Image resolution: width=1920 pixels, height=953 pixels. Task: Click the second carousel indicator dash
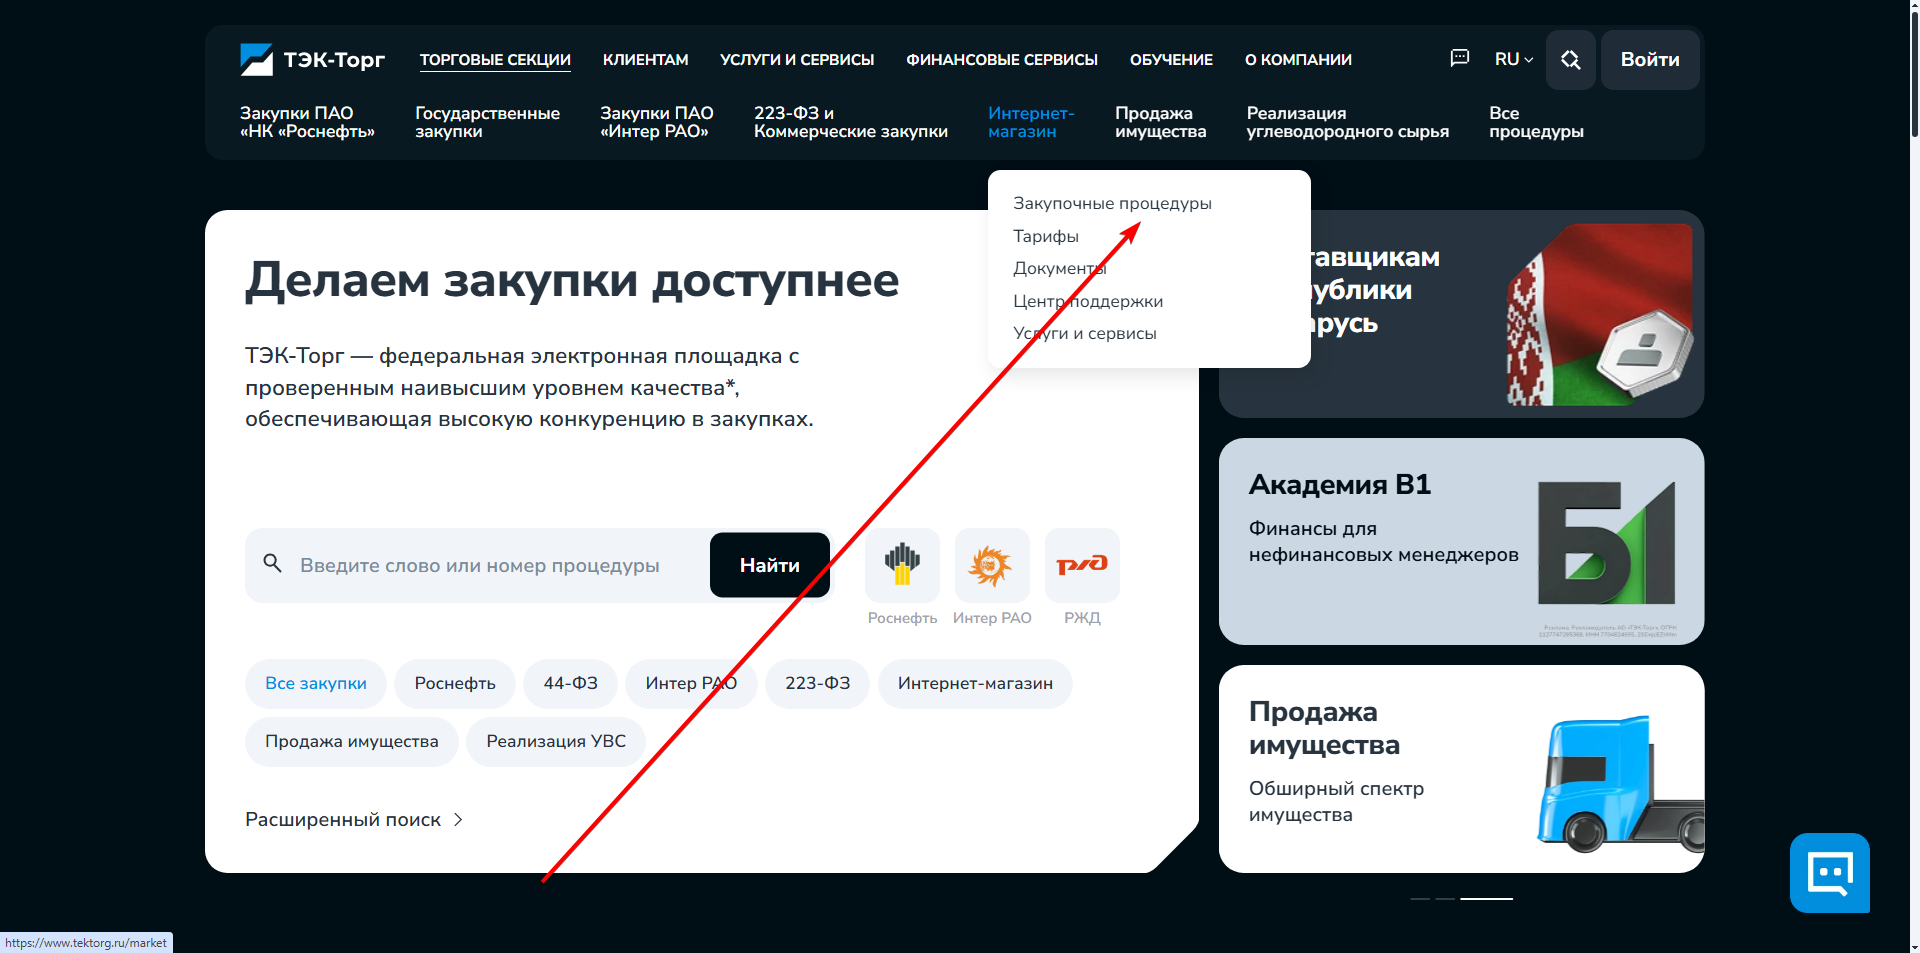[1445, 899]
